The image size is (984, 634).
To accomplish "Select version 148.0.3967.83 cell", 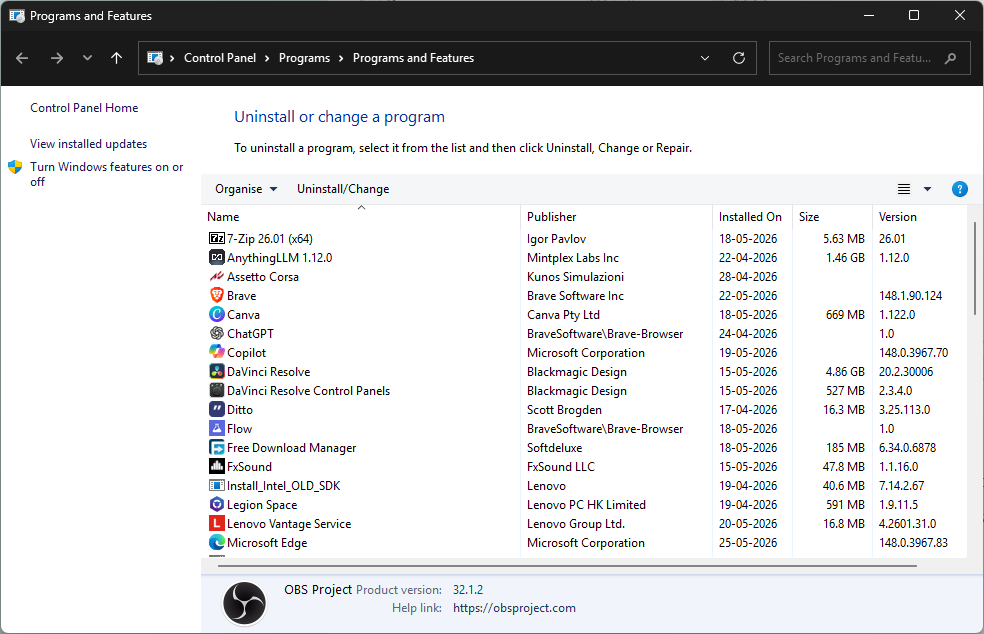I will [913, 542].
